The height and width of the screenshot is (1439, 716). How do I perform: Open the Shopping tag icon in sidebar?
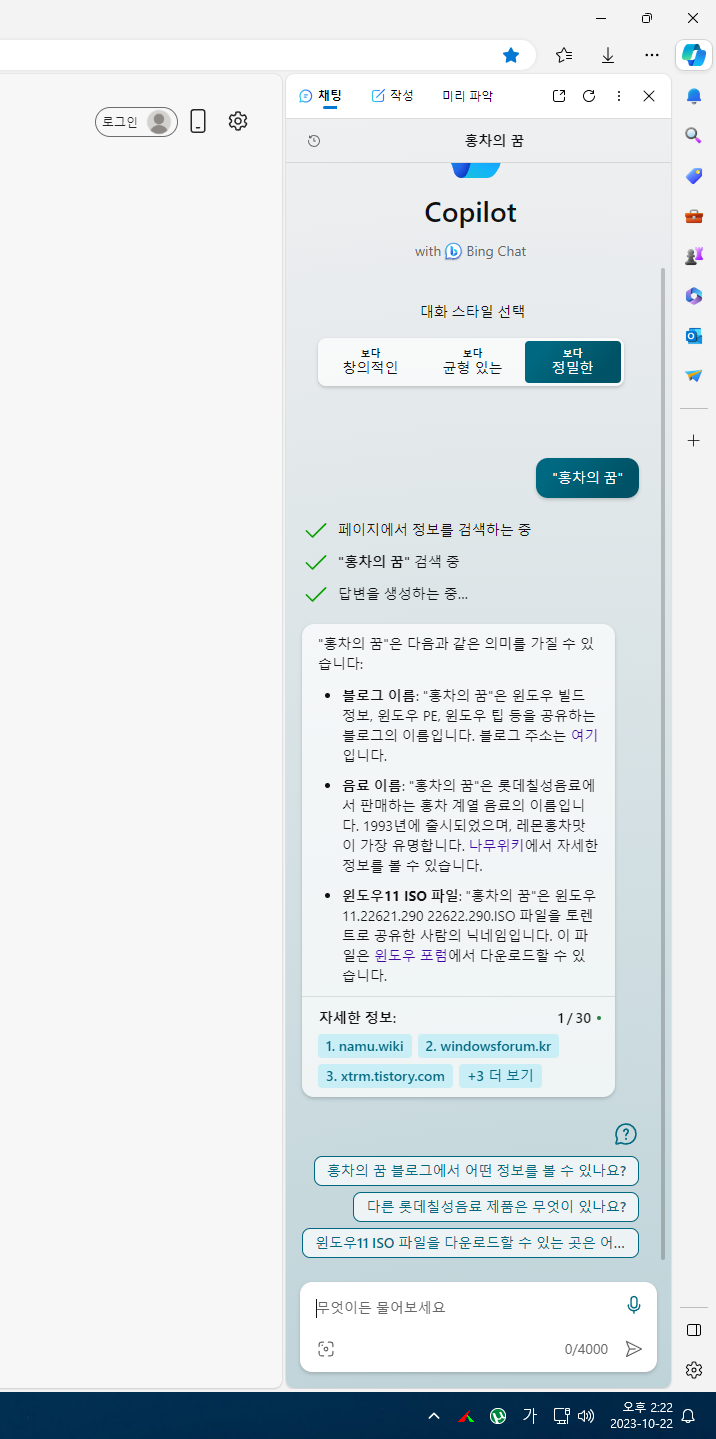click(x=694, y=175)
